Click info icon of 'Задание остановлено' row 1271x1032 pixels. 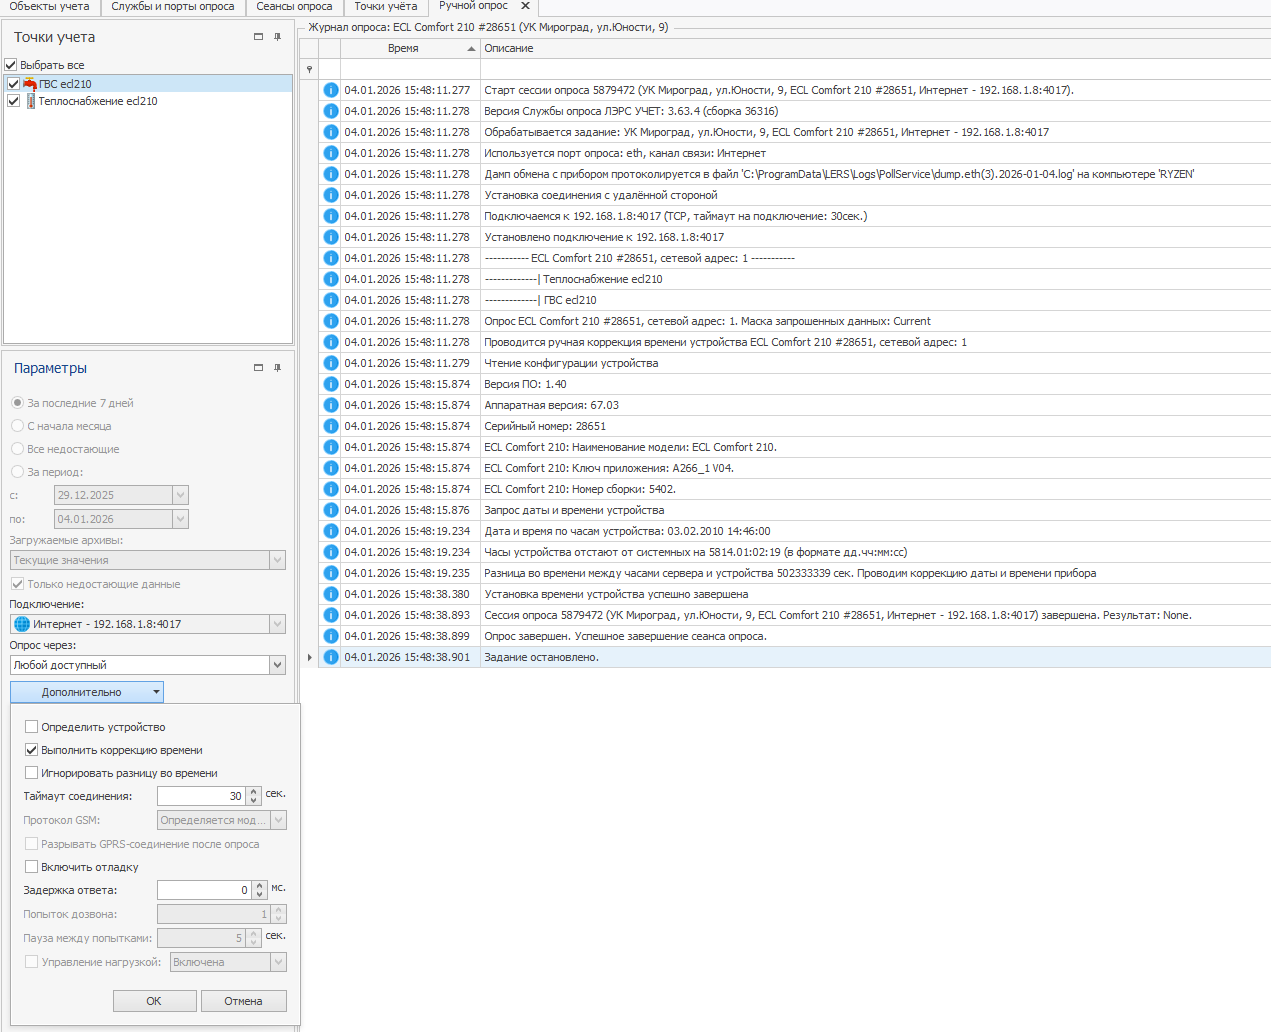331,657
